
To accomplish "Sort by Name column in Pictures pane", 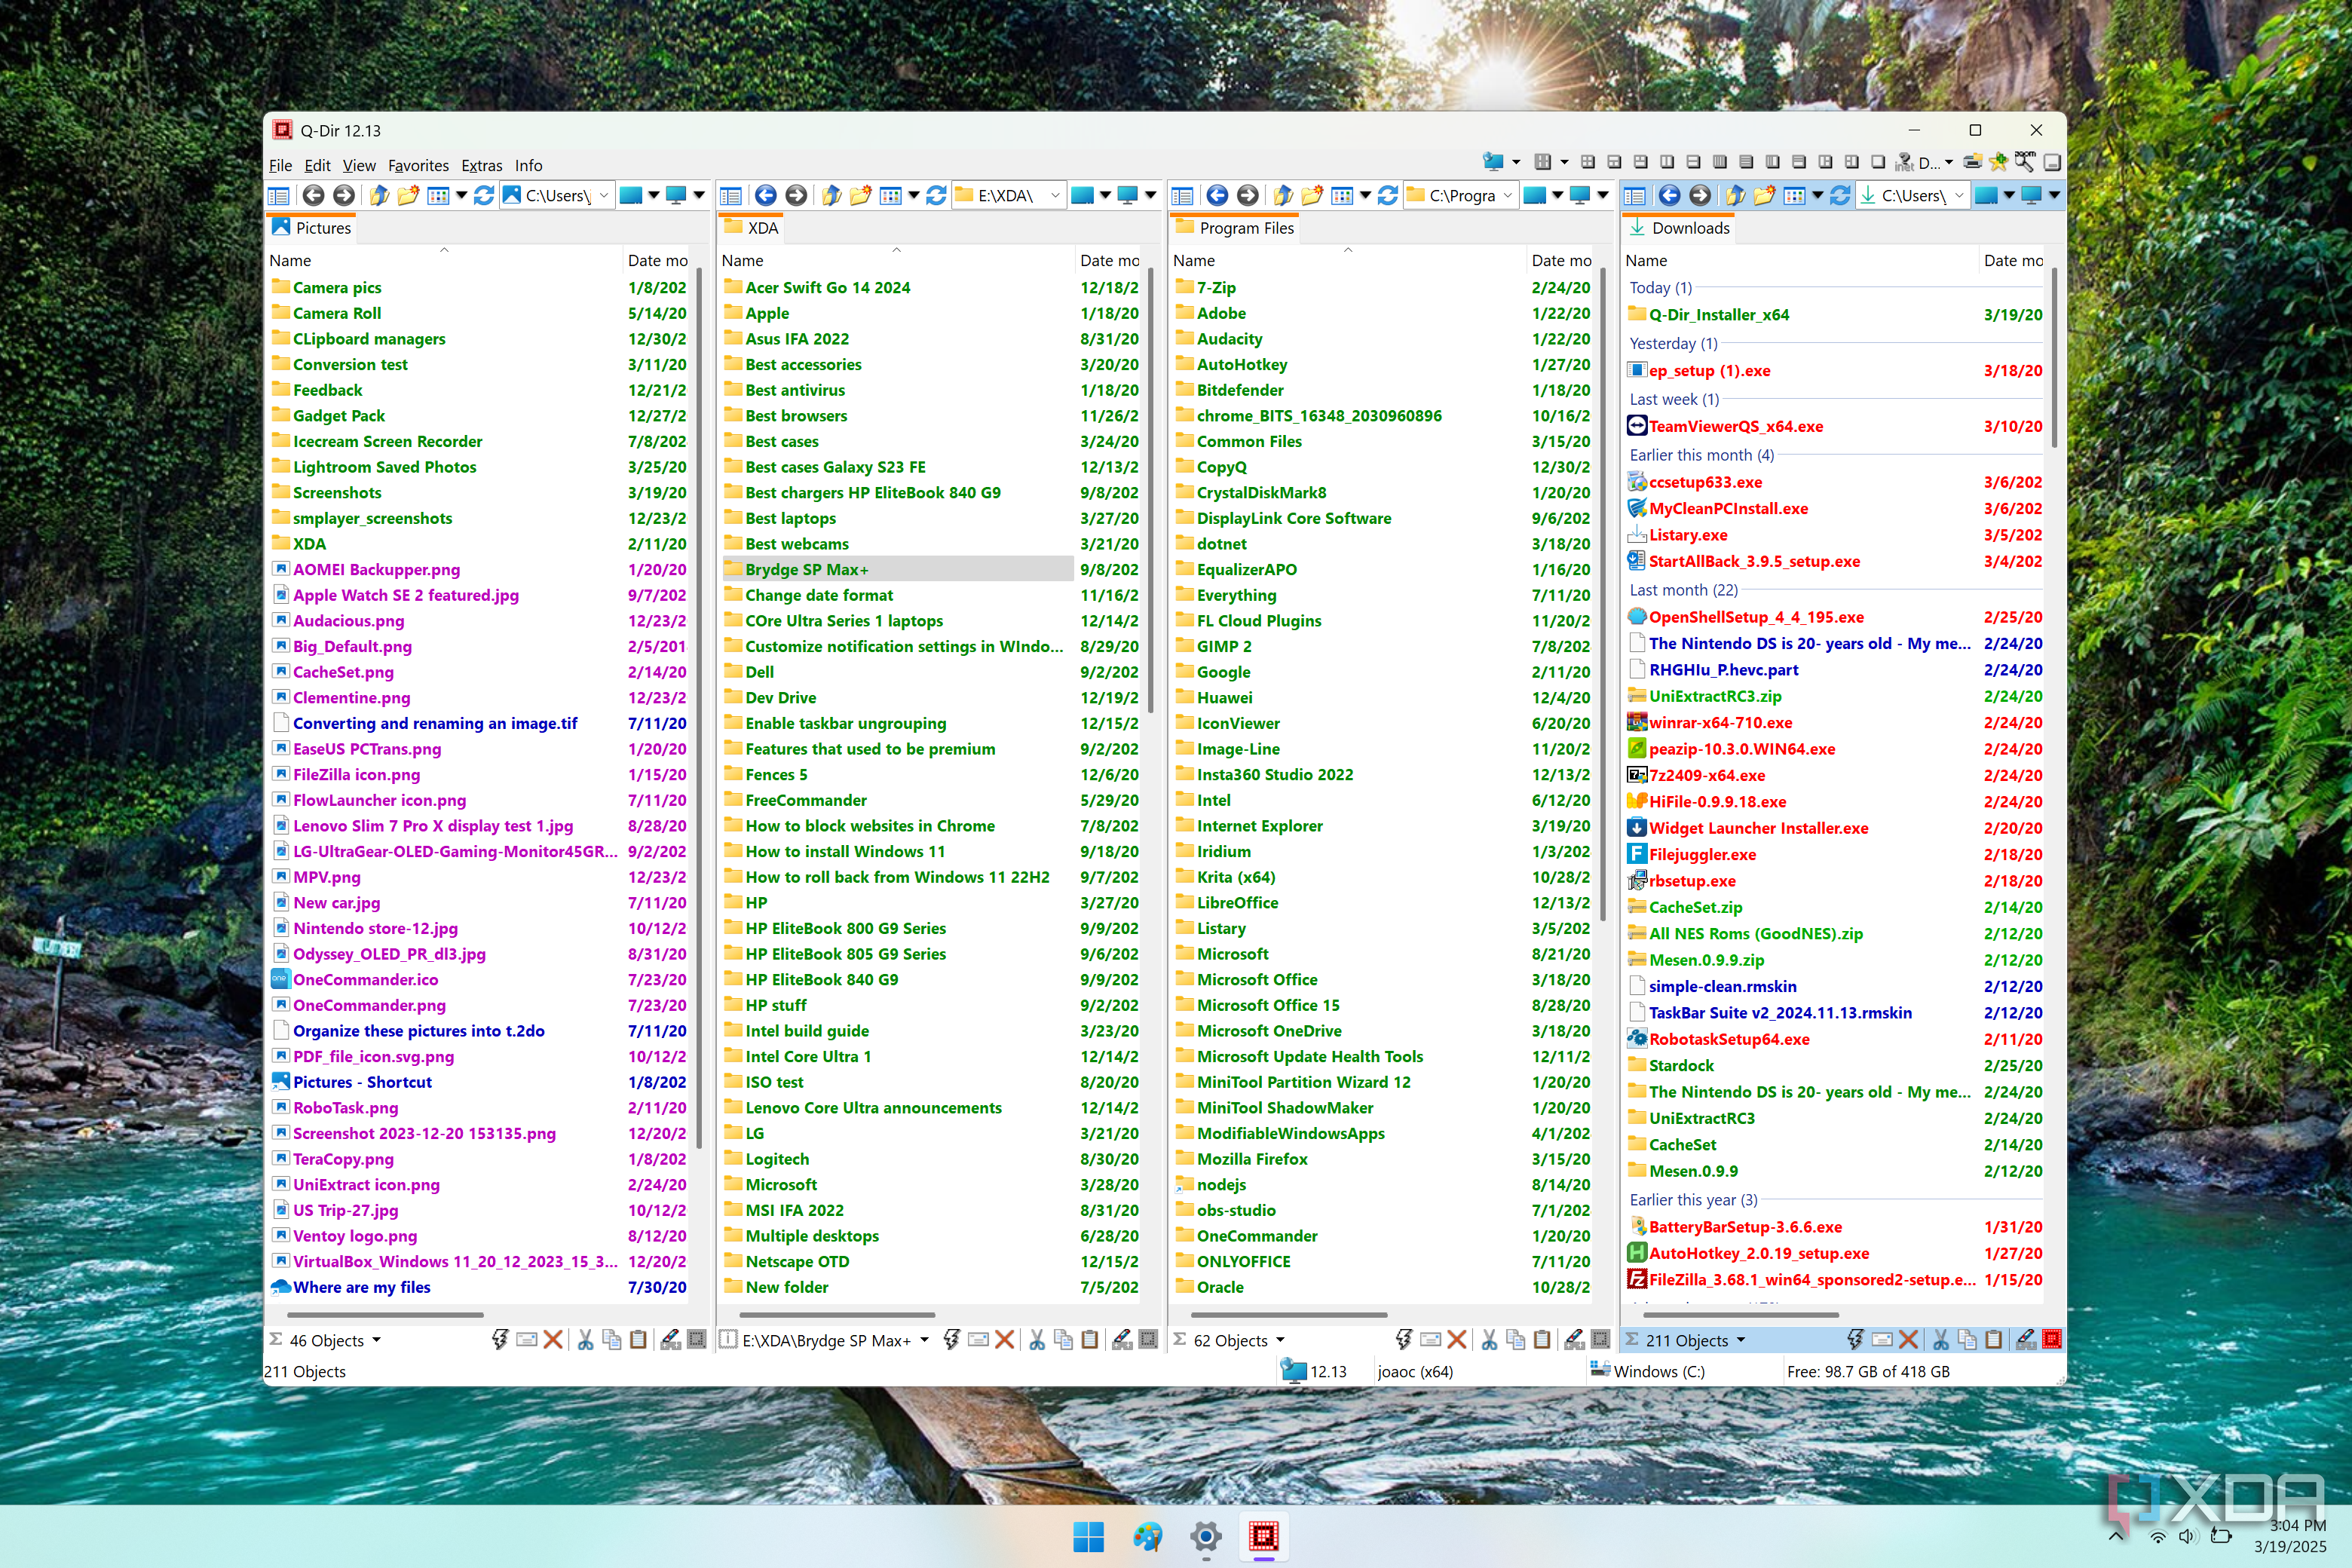I will [x=443, y=260].
